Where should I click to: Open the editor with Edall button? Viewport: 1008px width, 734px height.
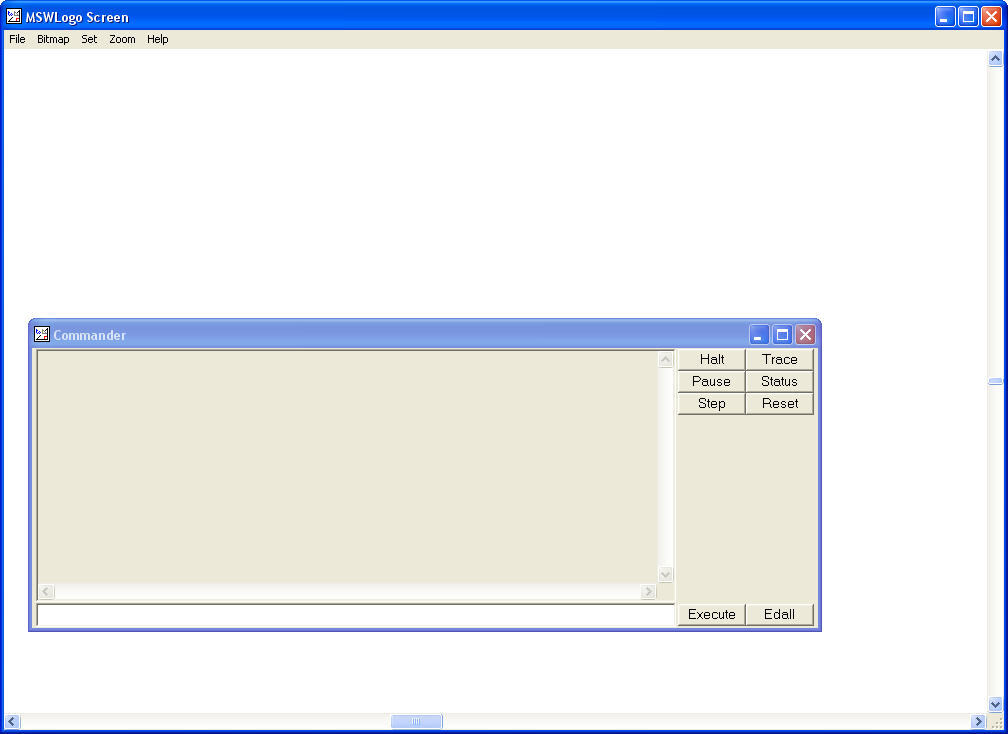click(779, 614)
